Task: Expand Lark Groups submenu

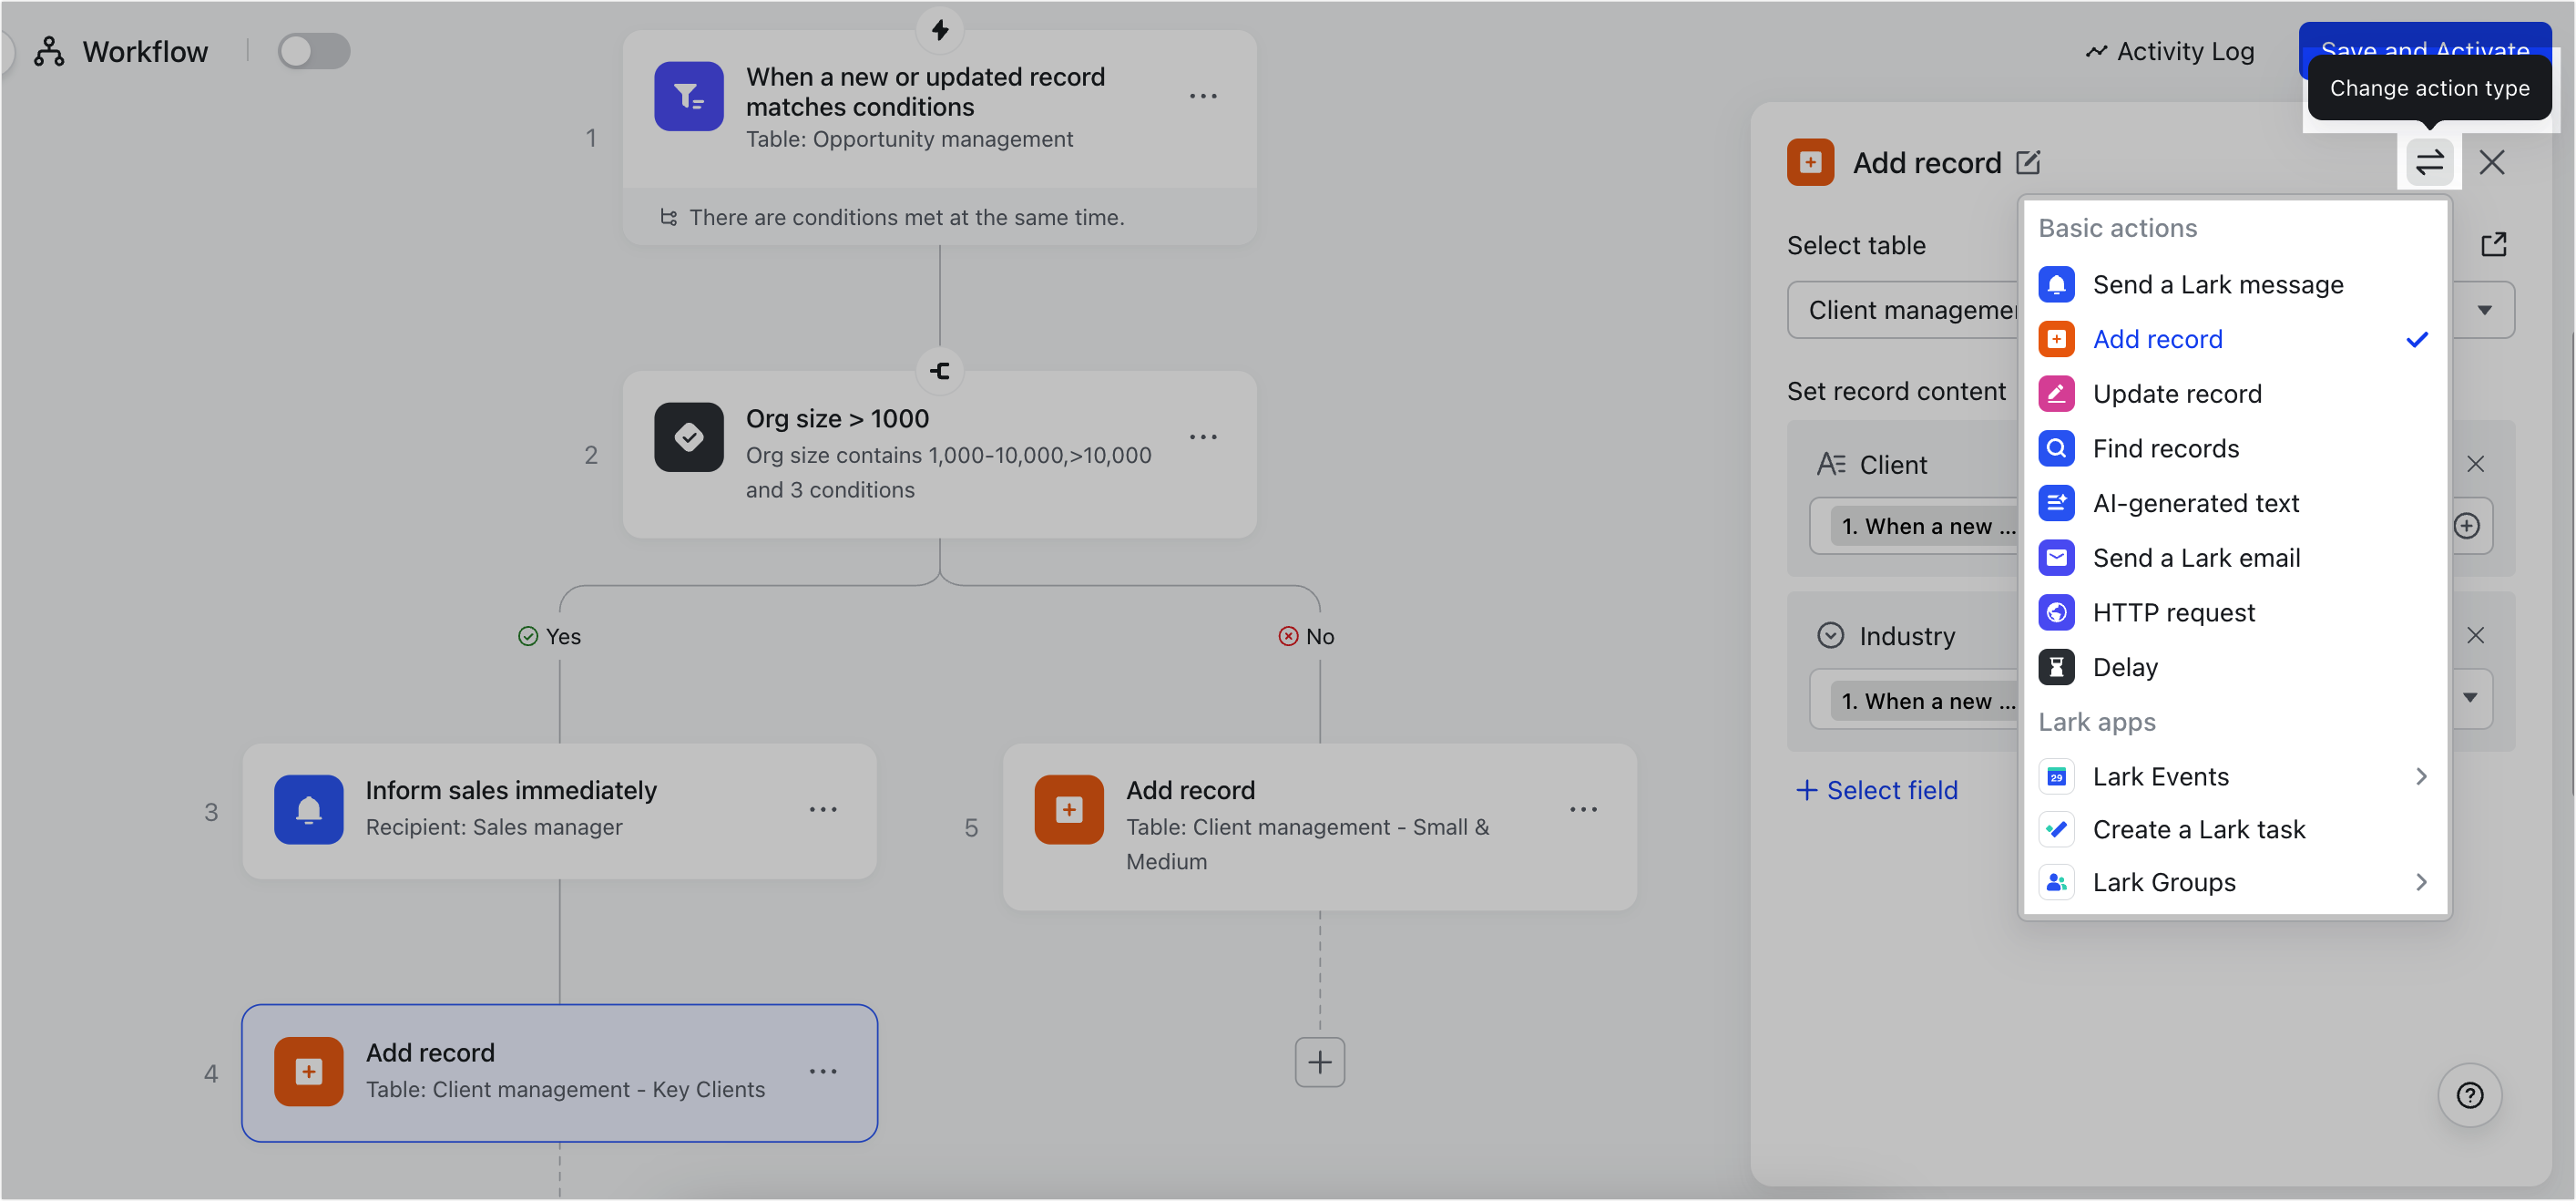Action: [2235, 882]
